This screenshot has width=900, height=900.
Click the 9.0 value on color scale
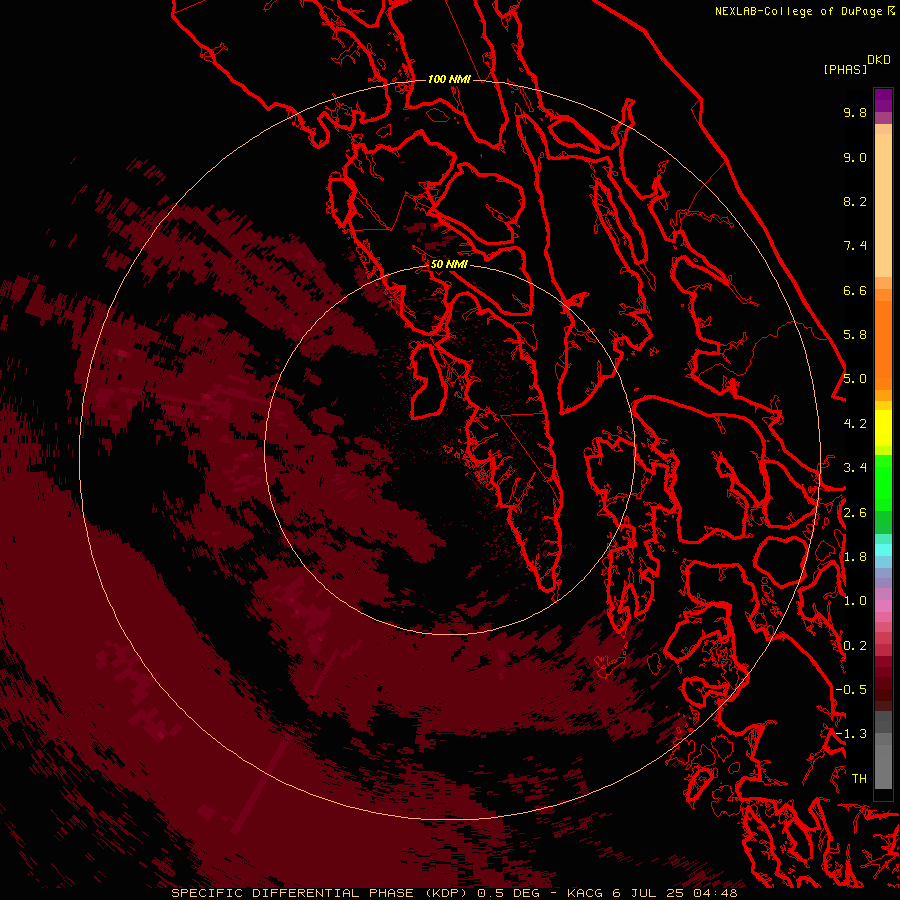(855, 157)
